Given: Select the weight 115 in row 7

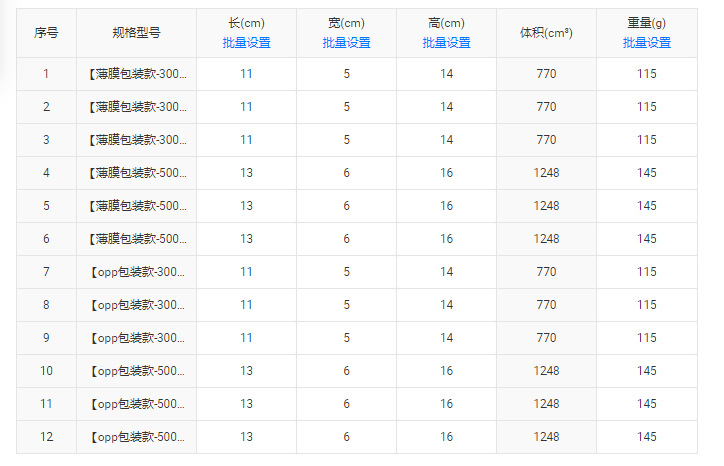Looking at the screenshot, I should 646,272.
